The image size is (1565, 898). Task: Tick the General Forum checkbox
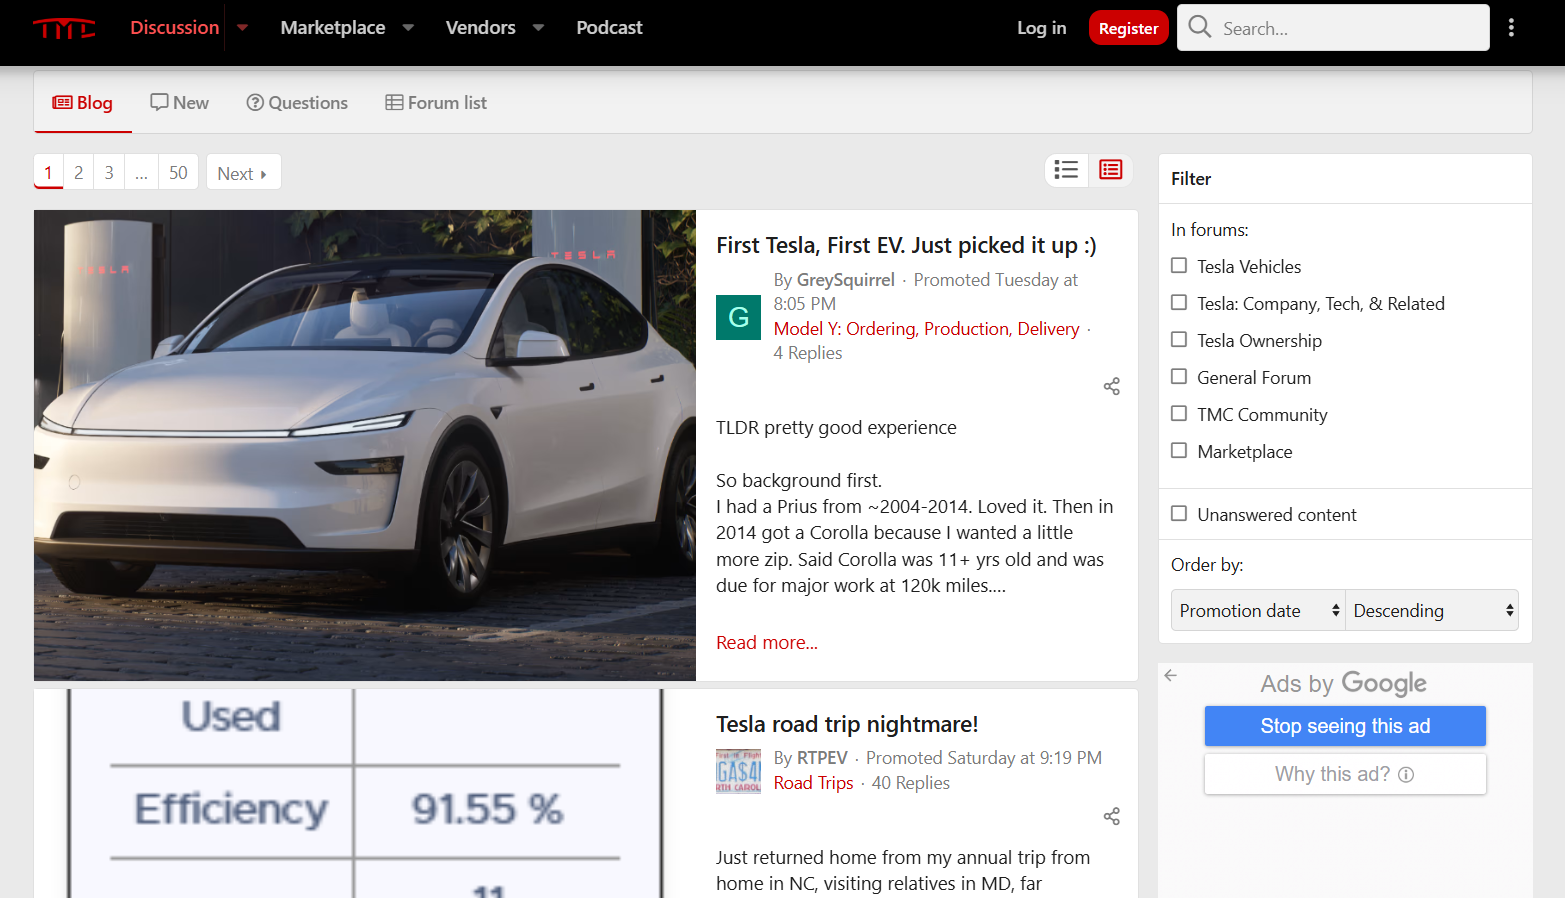pos(1179,376)
